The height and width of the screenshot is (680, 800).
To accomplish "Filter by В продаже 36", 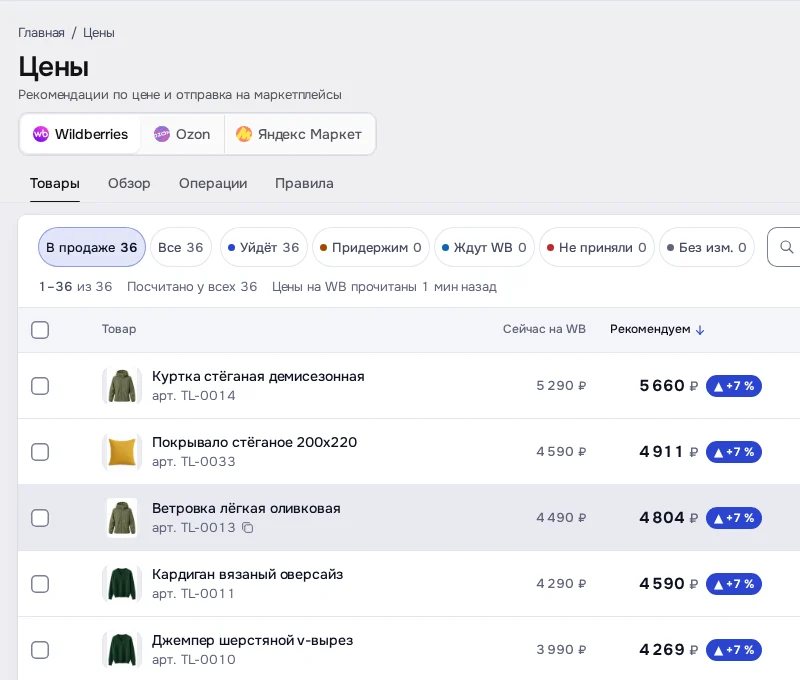I will coord(92,247).
